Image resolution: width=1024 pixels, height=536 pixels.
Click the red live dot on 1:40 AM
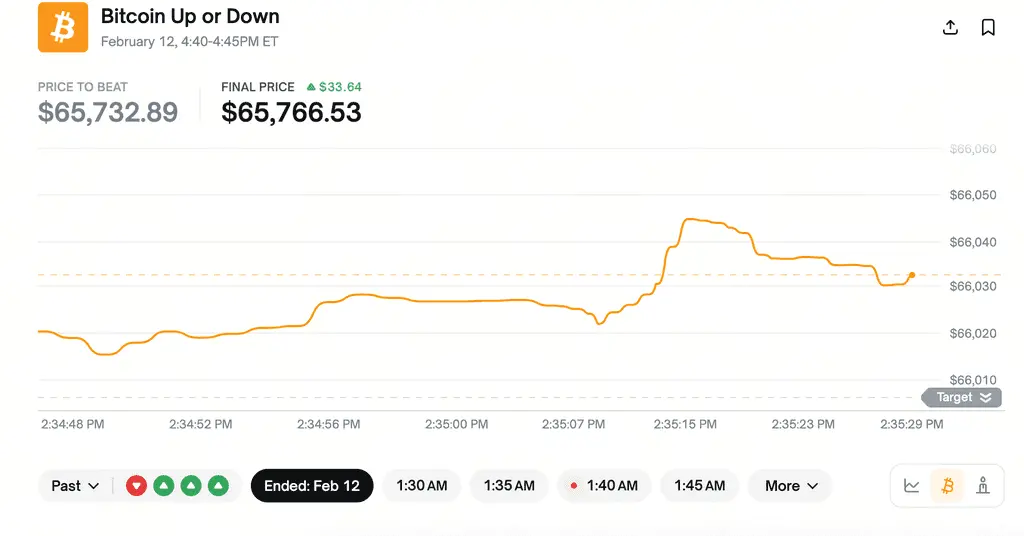click(574, 486)
